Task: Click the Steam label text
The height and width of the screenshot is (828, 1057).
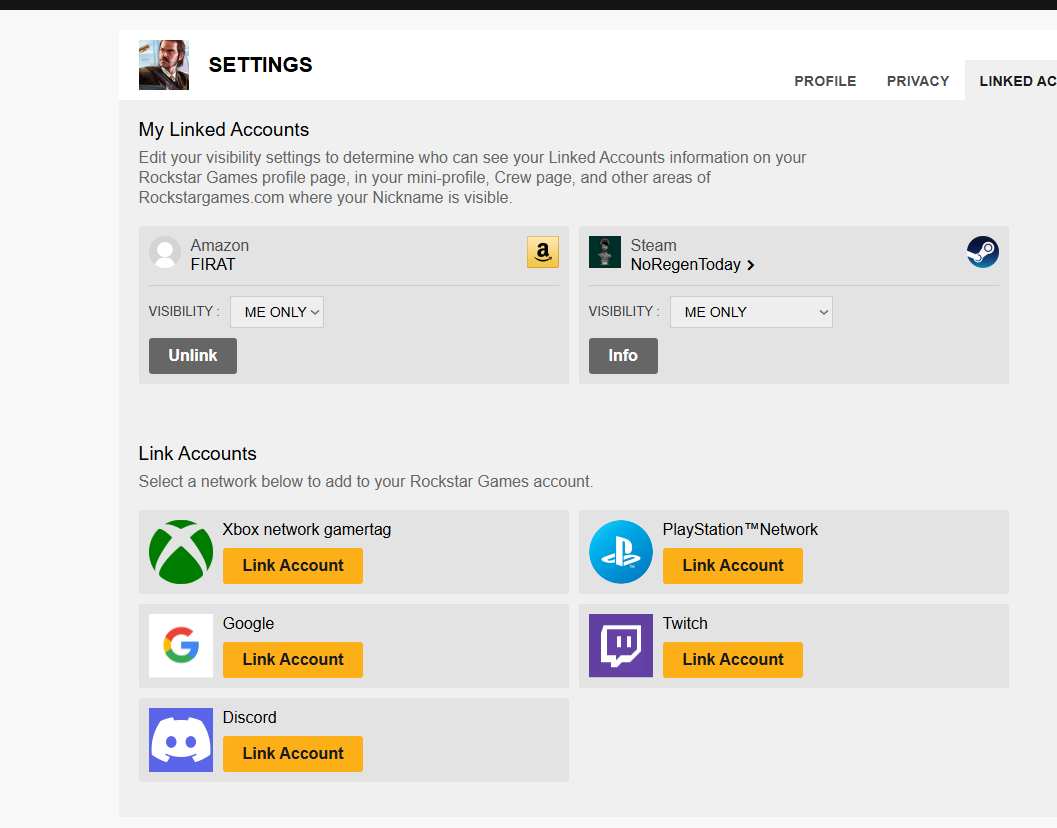Action: (653, 245)
